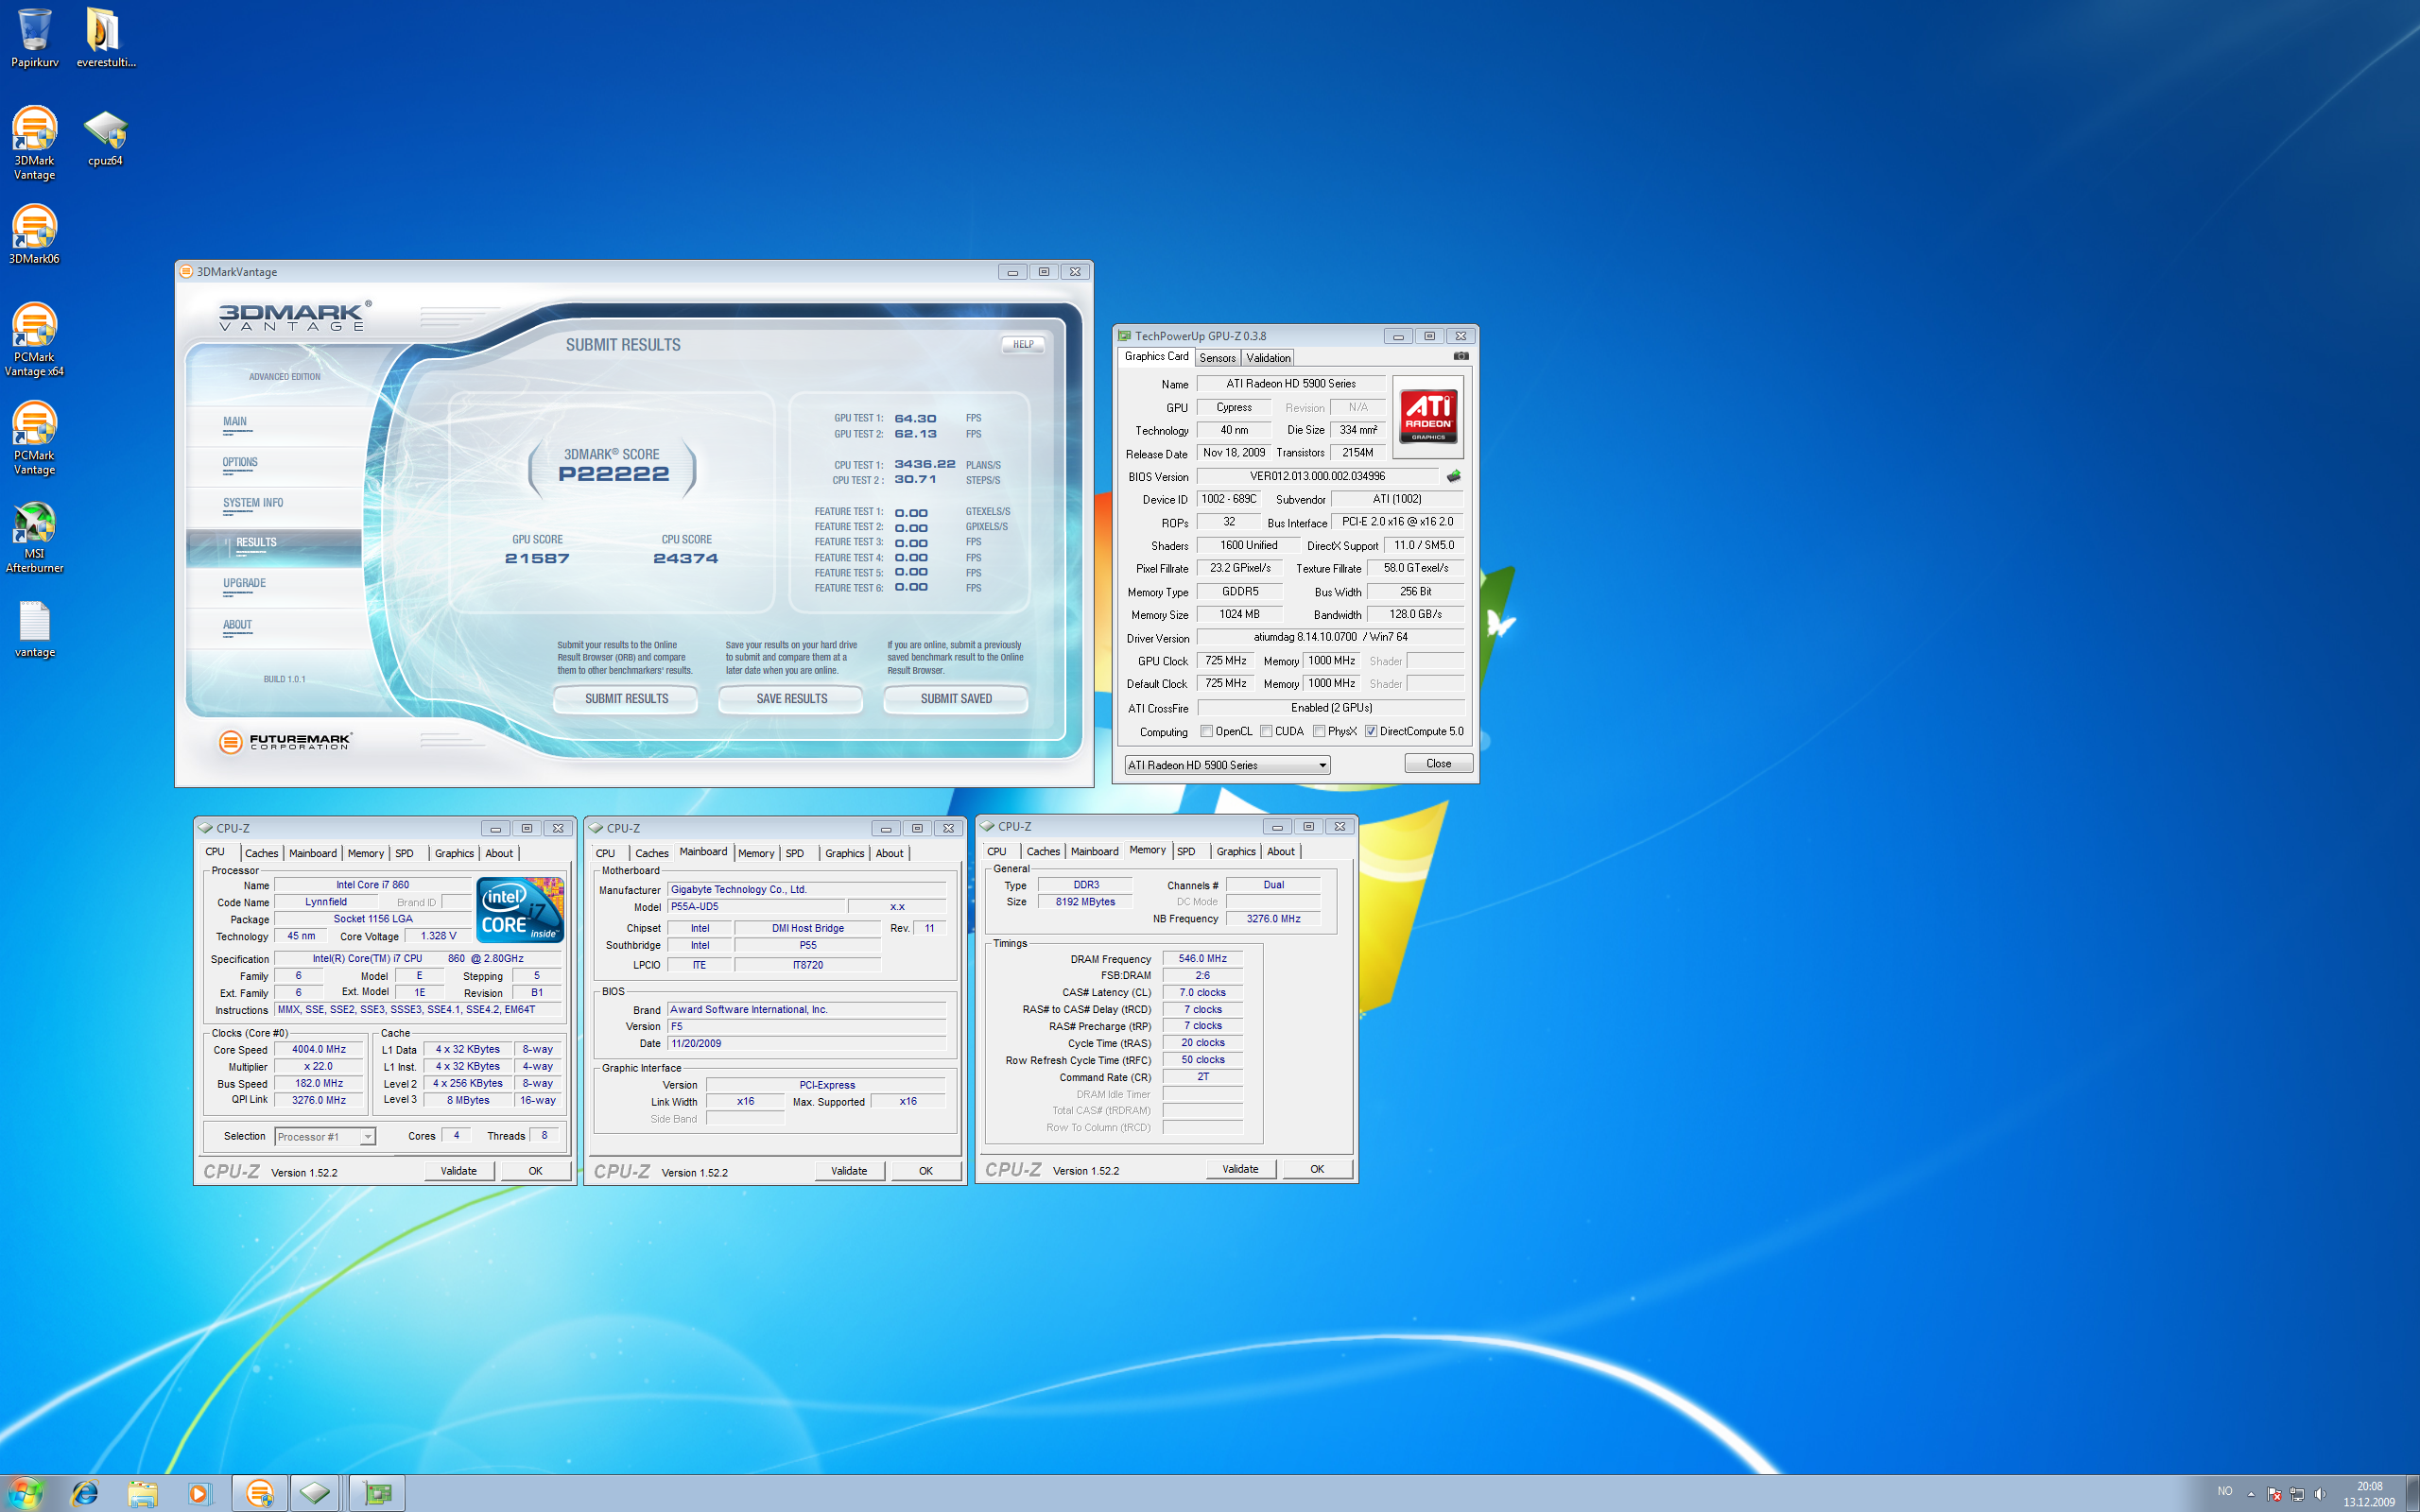Switch to CPU-Z taskbar button
The width and height of the screenshot is (2420, 1512).
pyautogui.click(x=317, y=1493)
